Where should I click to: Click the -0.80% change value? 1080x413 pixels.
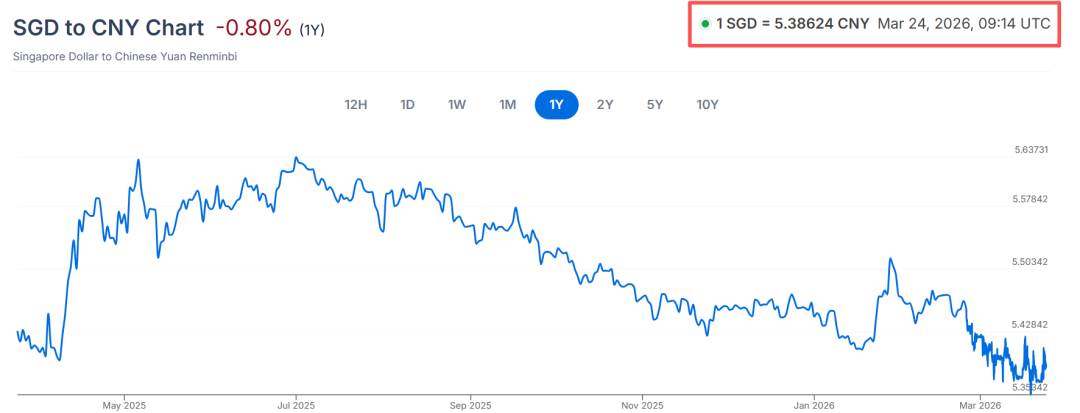pyautogui.click(x=253, y=29)
